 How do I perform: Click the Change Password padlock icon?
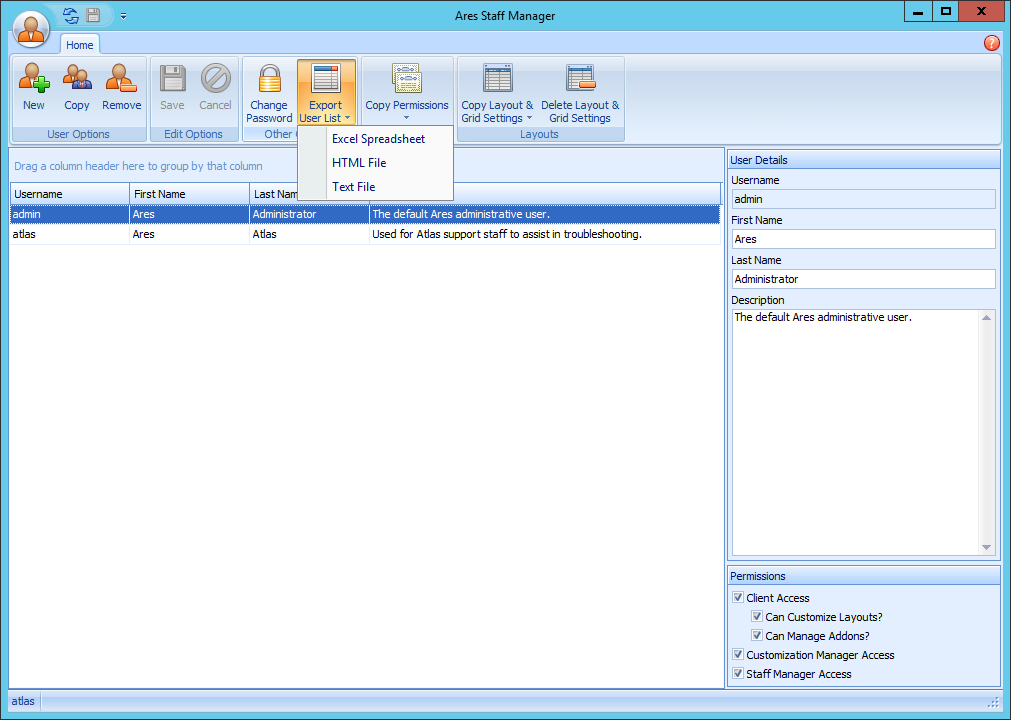pos(269,80)
